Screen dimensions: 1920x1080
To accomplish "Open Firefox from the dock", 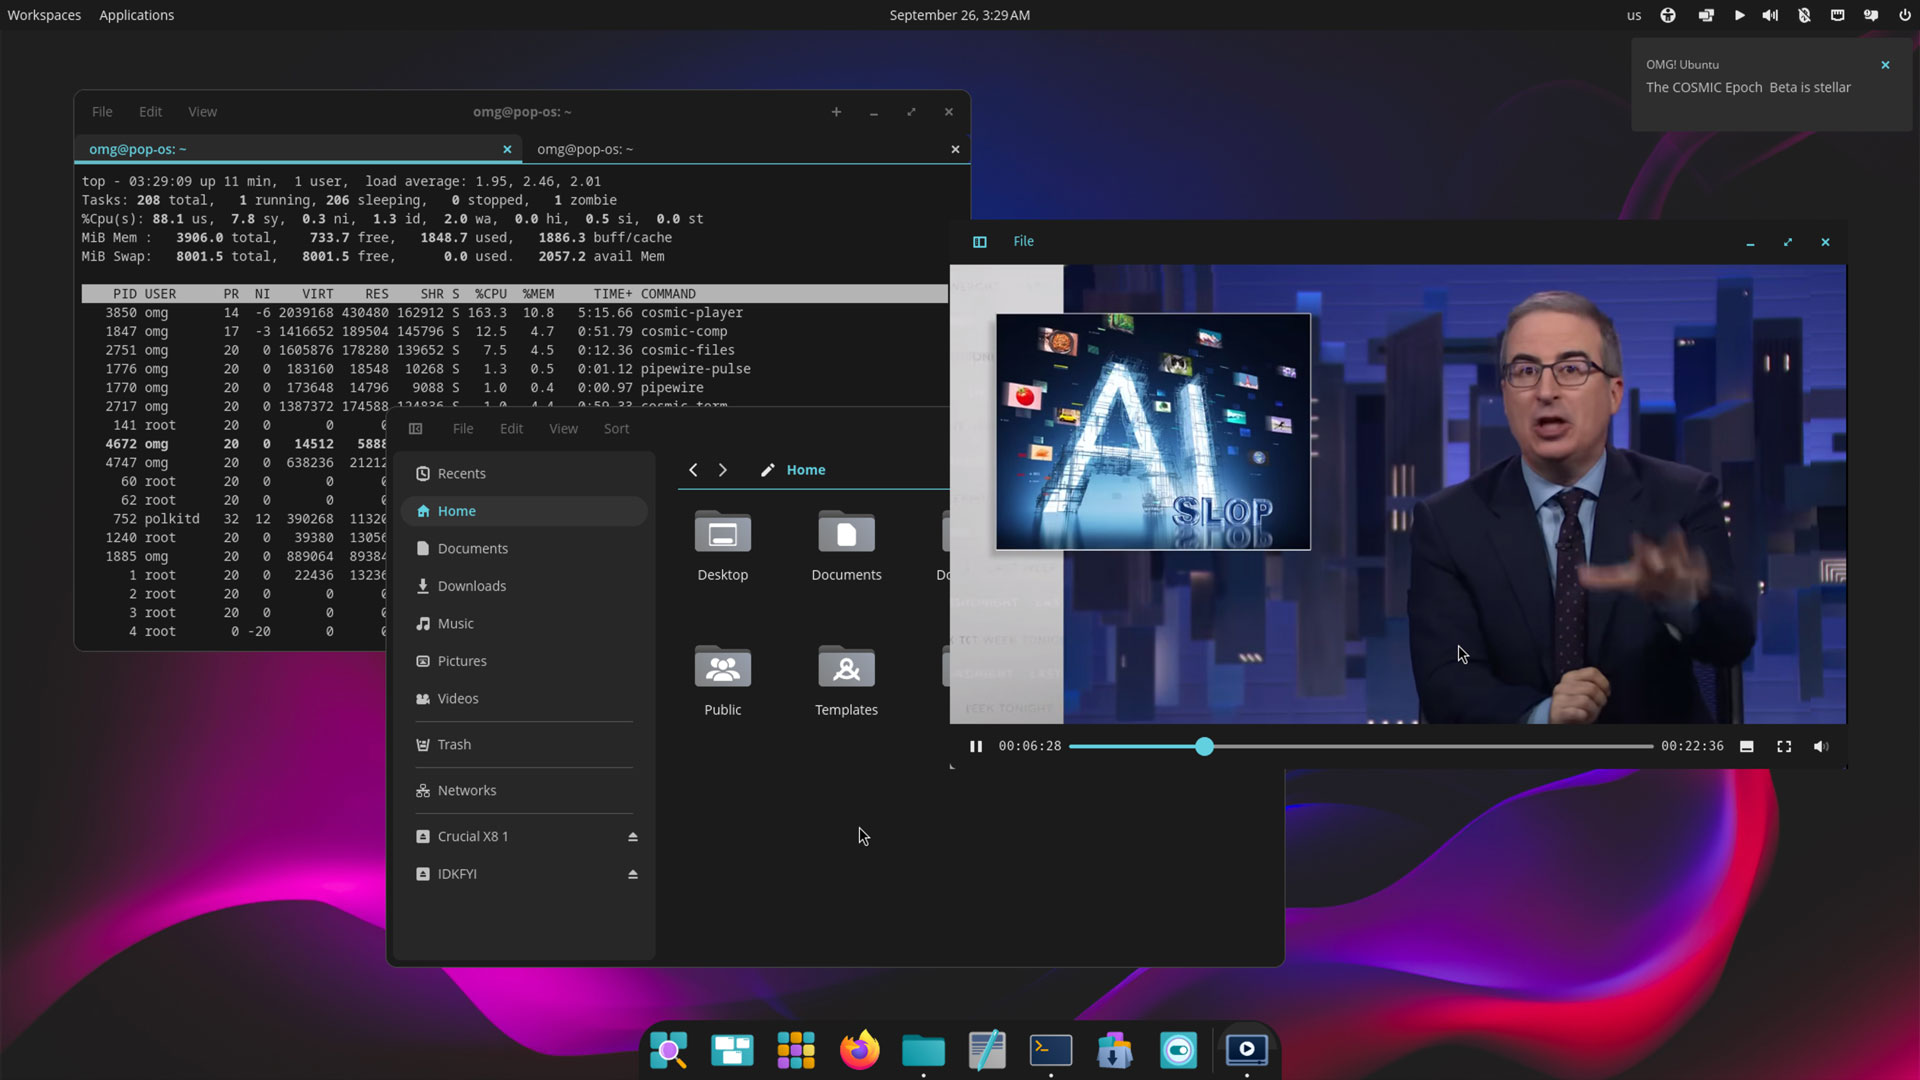I will point(859,1050).
